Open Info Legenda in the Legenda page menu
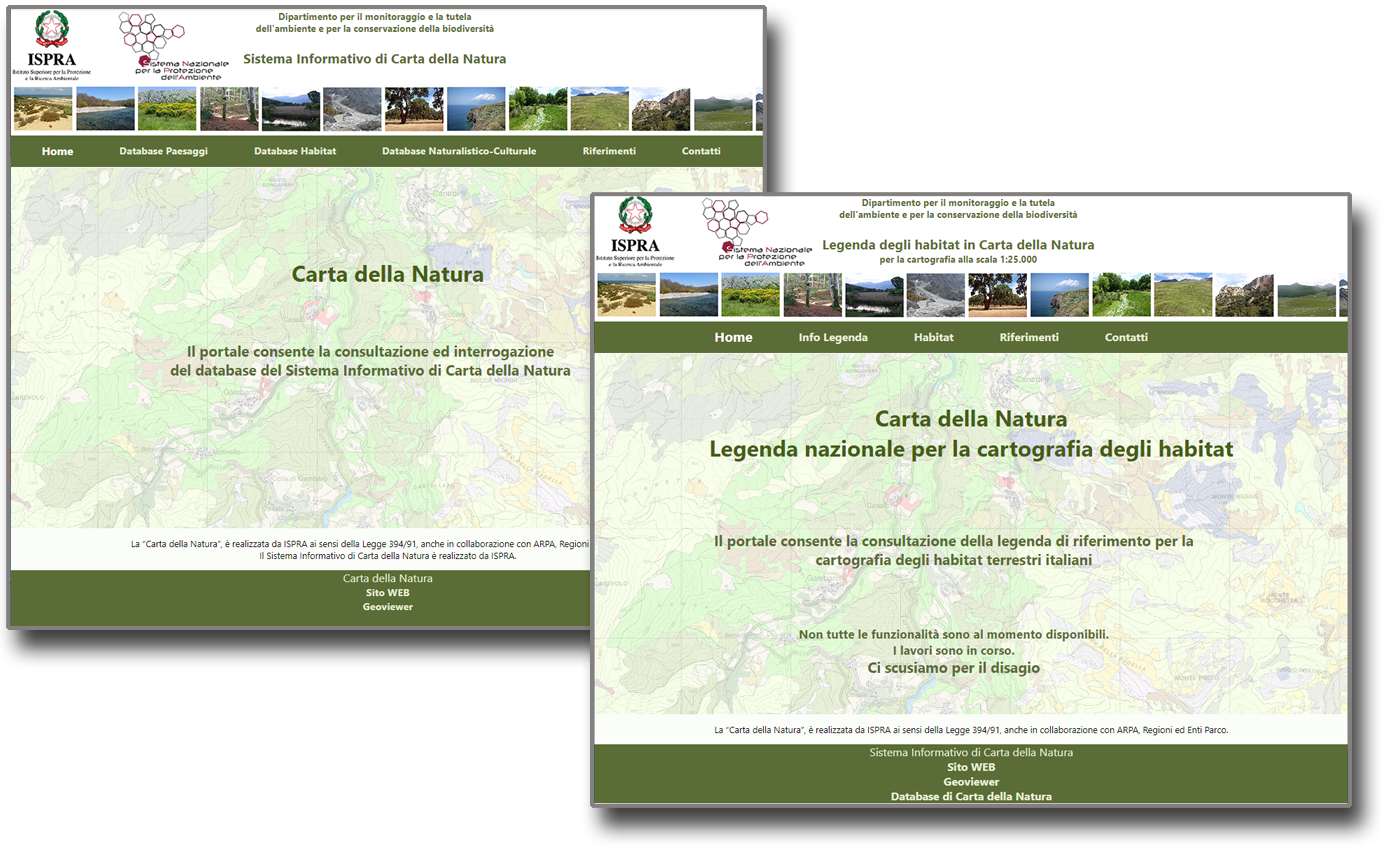Screen dimensions: 1384x854 click(833, 338)
